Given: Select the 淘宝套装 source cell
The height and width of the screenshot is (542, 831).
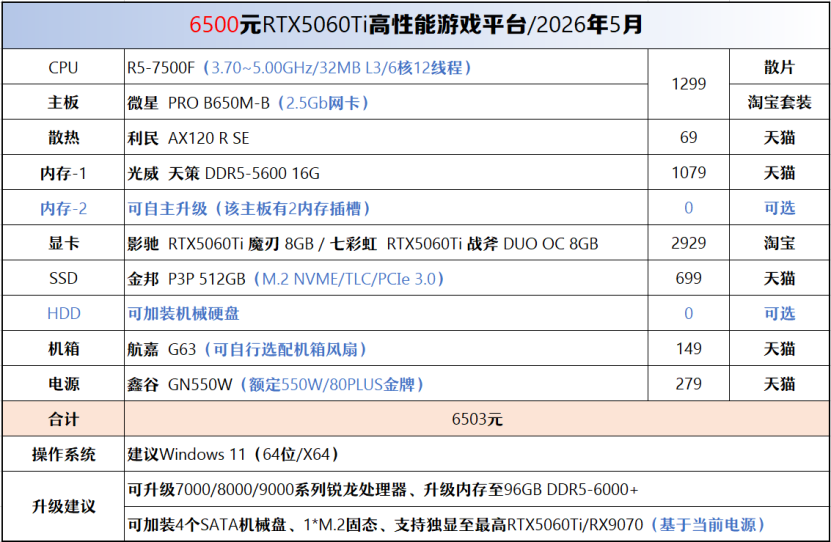Looking at the screenshot, I should point(780,102).
